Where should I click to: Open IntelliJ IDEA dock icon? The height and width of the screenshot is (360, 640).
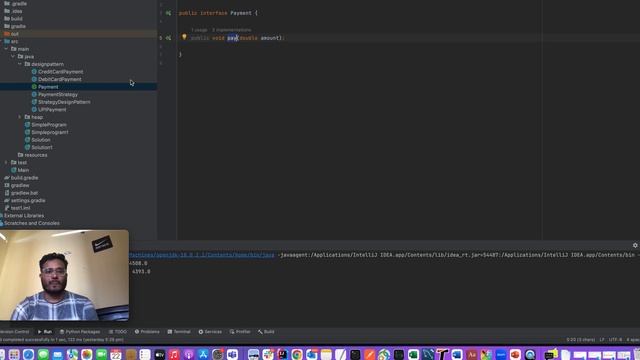pyautogui.click(x=282, y=354)
